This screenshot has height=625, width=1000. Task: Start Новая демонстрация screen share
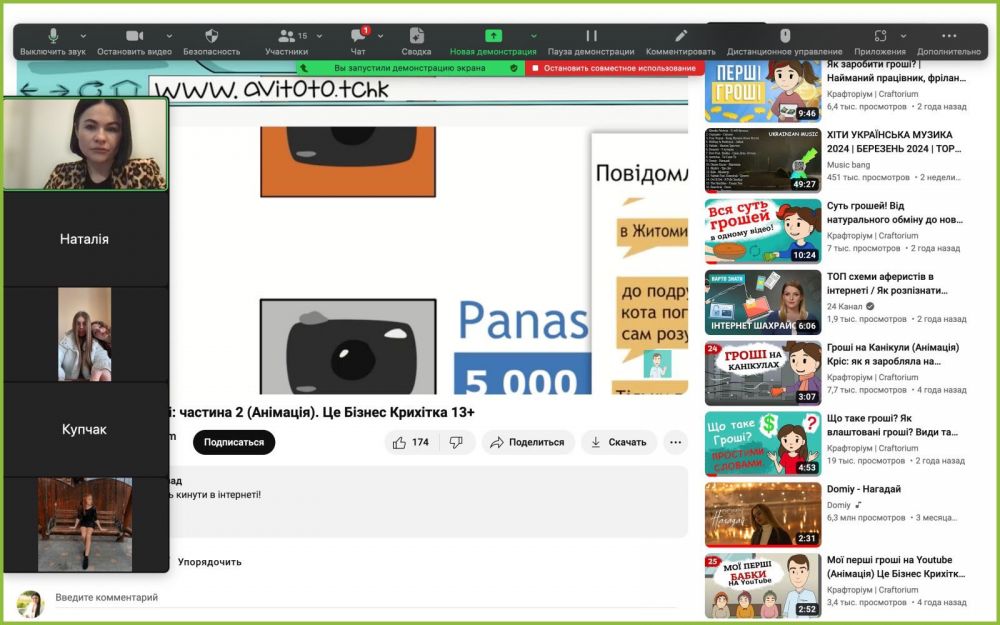493,36
